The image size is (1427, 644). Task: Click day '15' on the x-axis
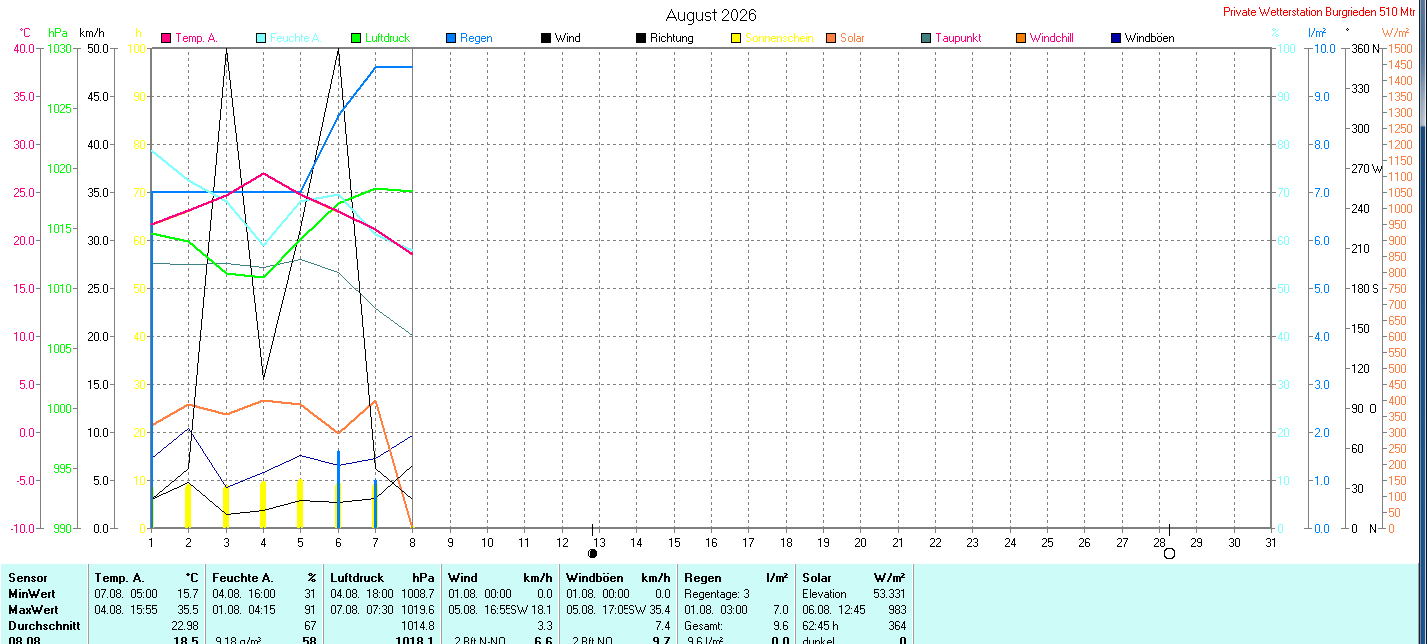674,542
